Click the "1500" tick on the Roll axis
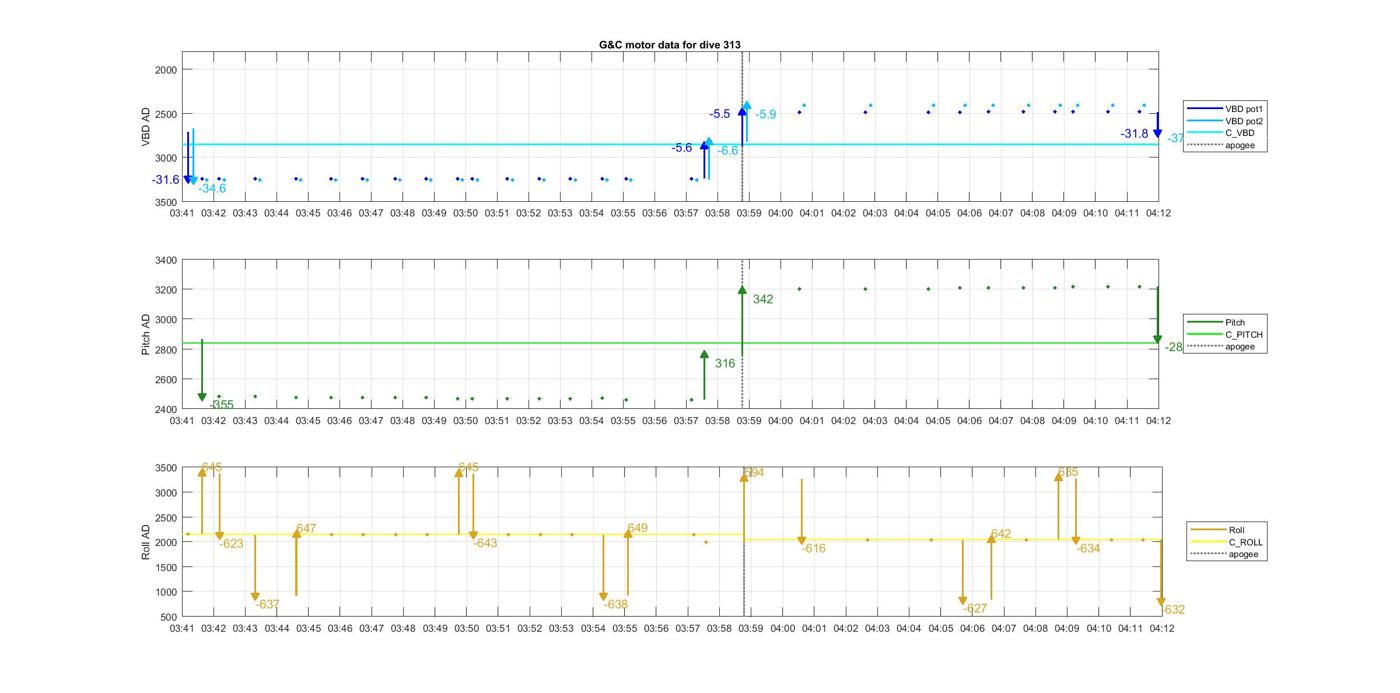Screen dimensions: 1400x693 click(166, 567)
